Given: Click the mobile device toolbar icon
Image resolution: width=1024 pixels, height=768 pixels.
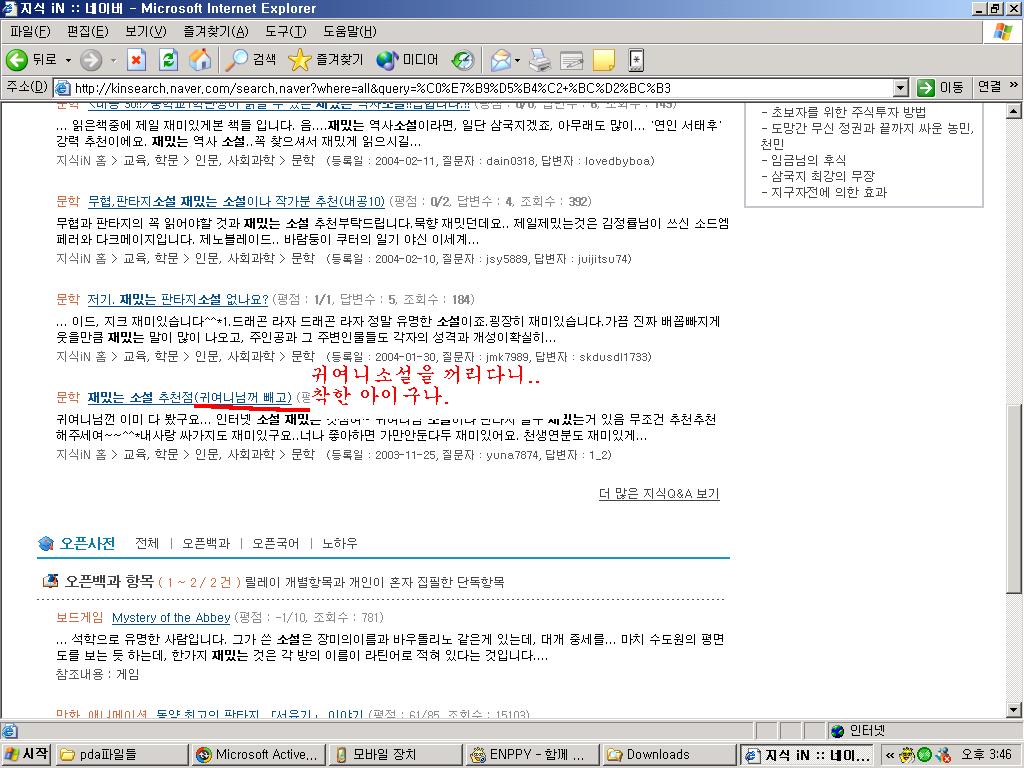Looking at the screenshot, I should pyautogui.click(x=635, y=60).
